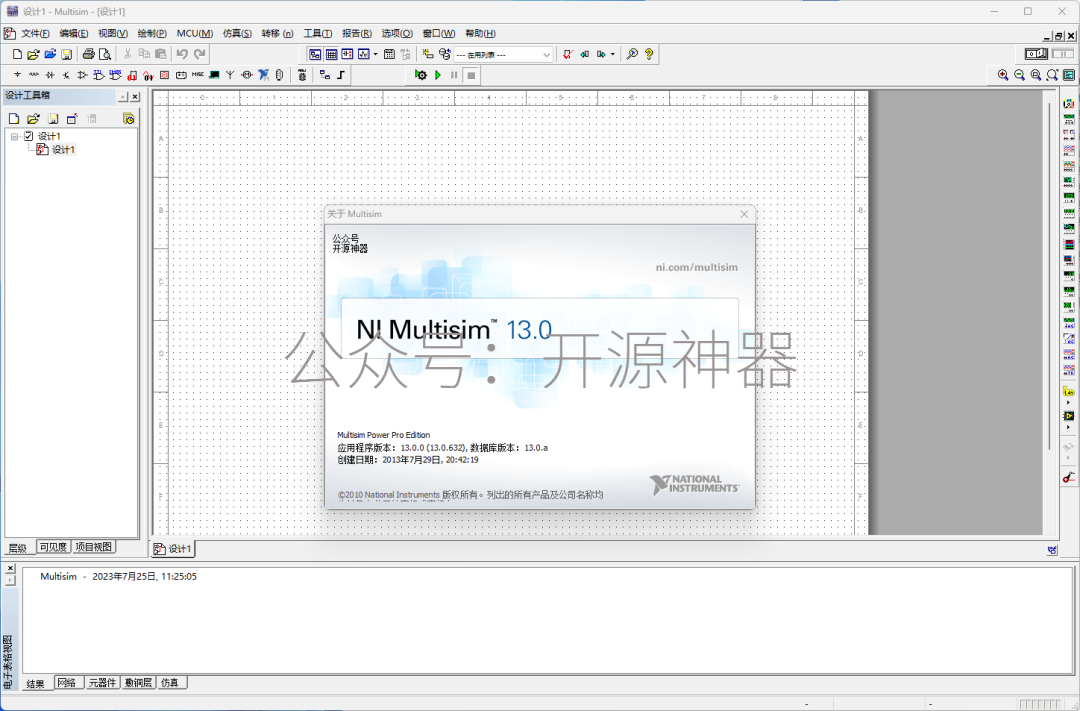Save from the Design Toolbox toolbar

53,118
